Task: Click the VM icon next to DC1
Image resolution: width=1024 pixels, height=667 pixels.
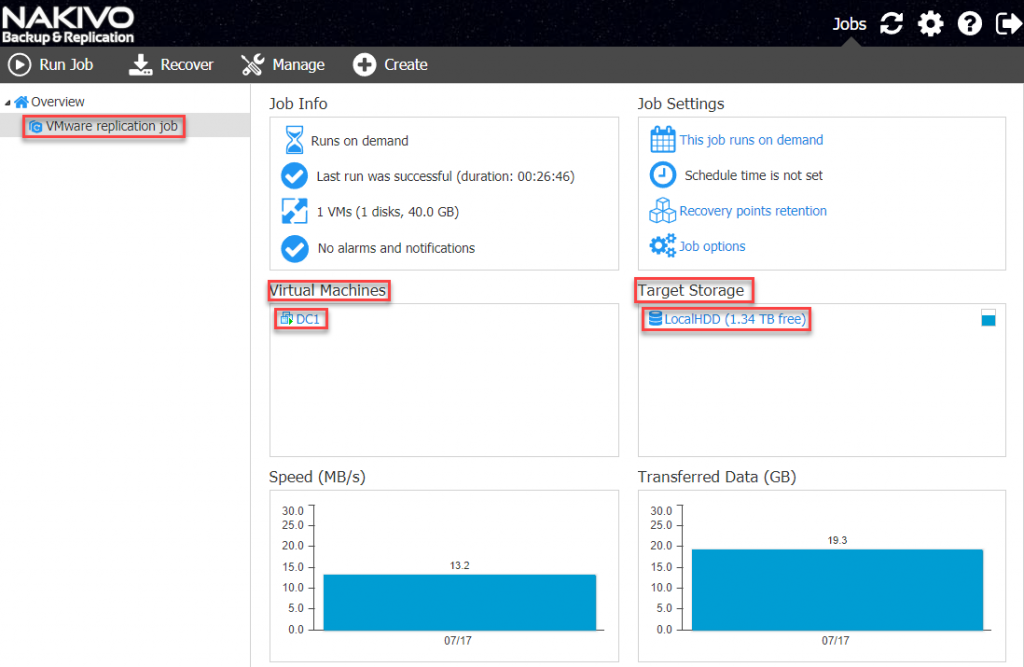Action: [x=285, y=318]
